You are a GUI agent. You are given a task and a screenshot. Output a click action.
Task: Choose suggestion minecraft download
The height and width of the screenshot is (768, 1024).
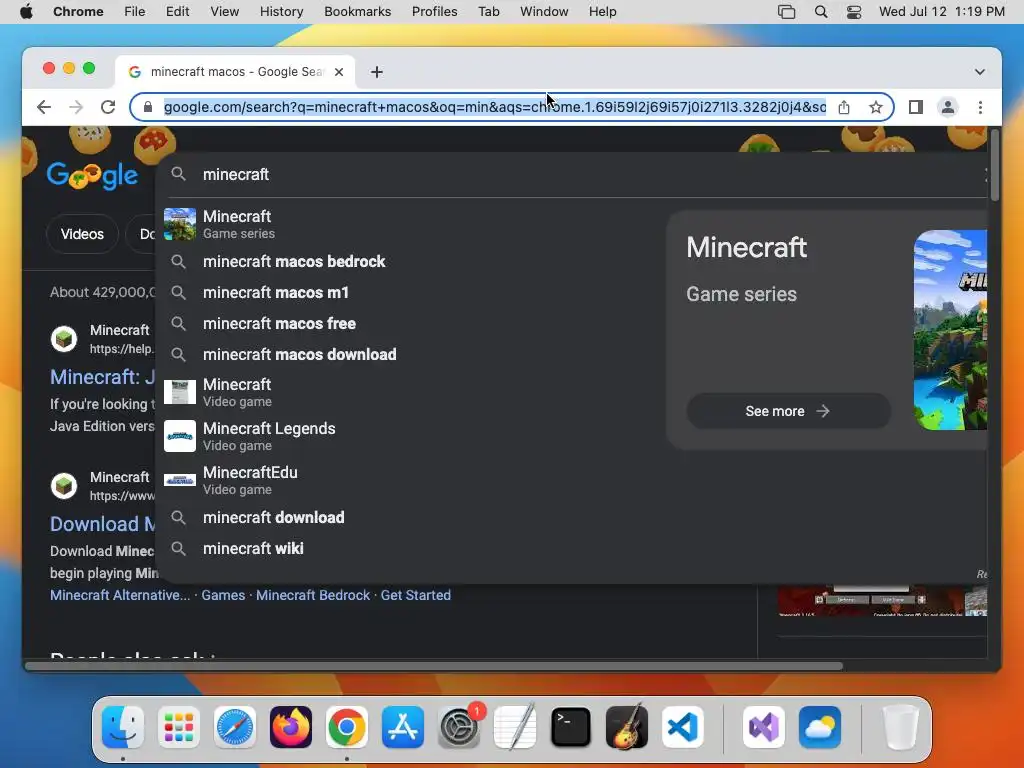point(411,517)
